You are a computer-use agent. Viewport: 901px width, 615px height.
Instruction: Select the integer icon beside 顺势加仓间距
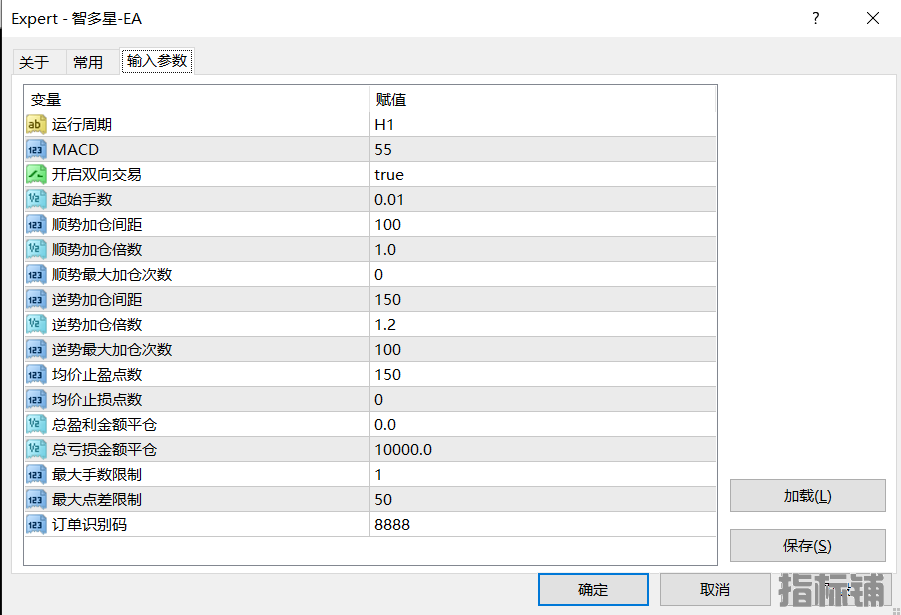pos(36,225)
